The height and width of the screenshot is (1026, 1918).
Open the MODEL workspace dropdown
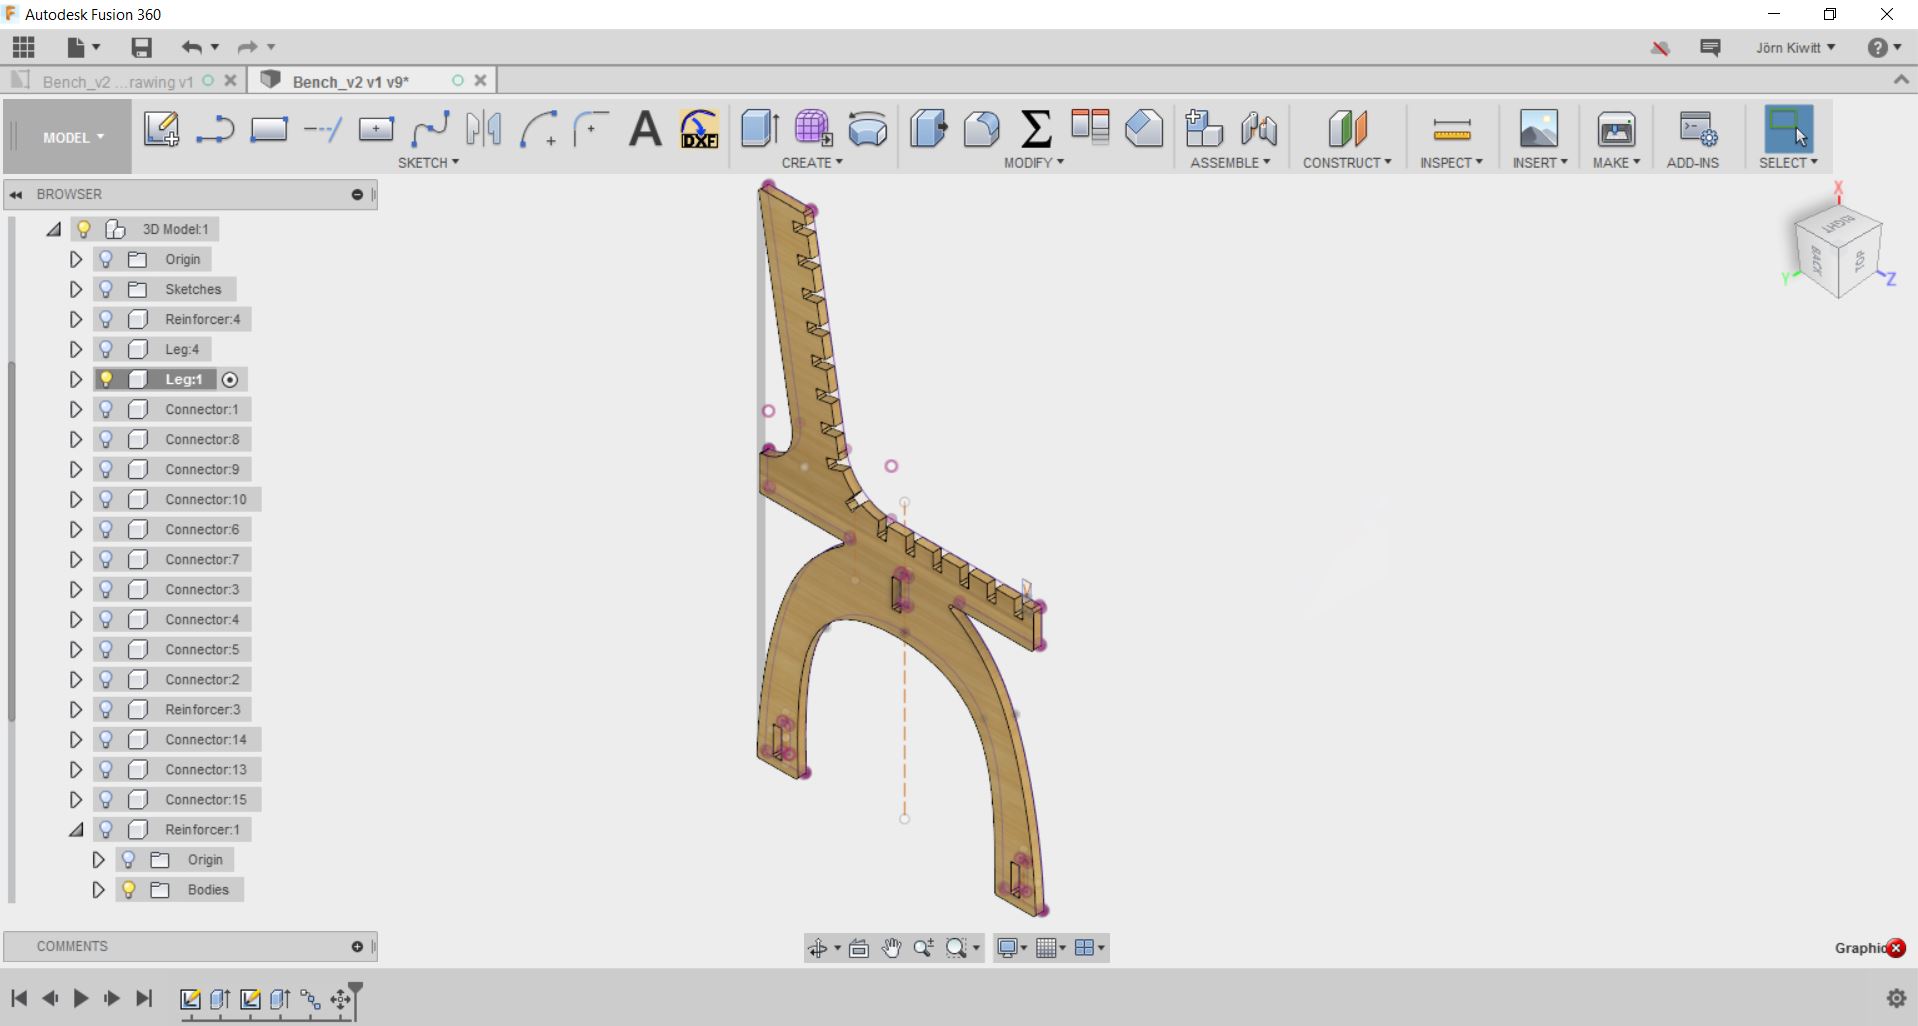tap(73, 138)
